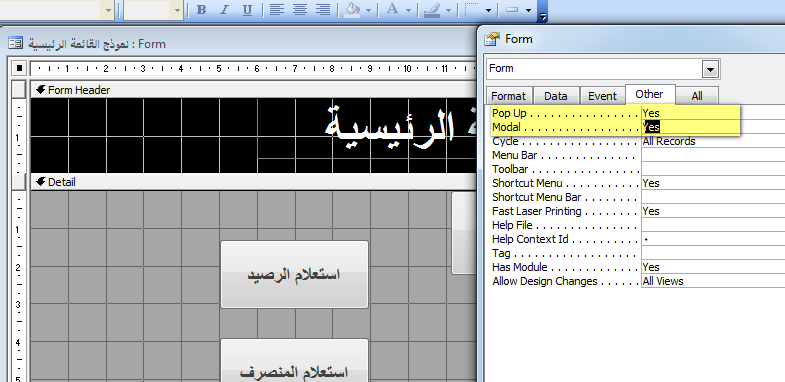Click the form window's title icon
The image size is (785, 382).
(16, 44)
